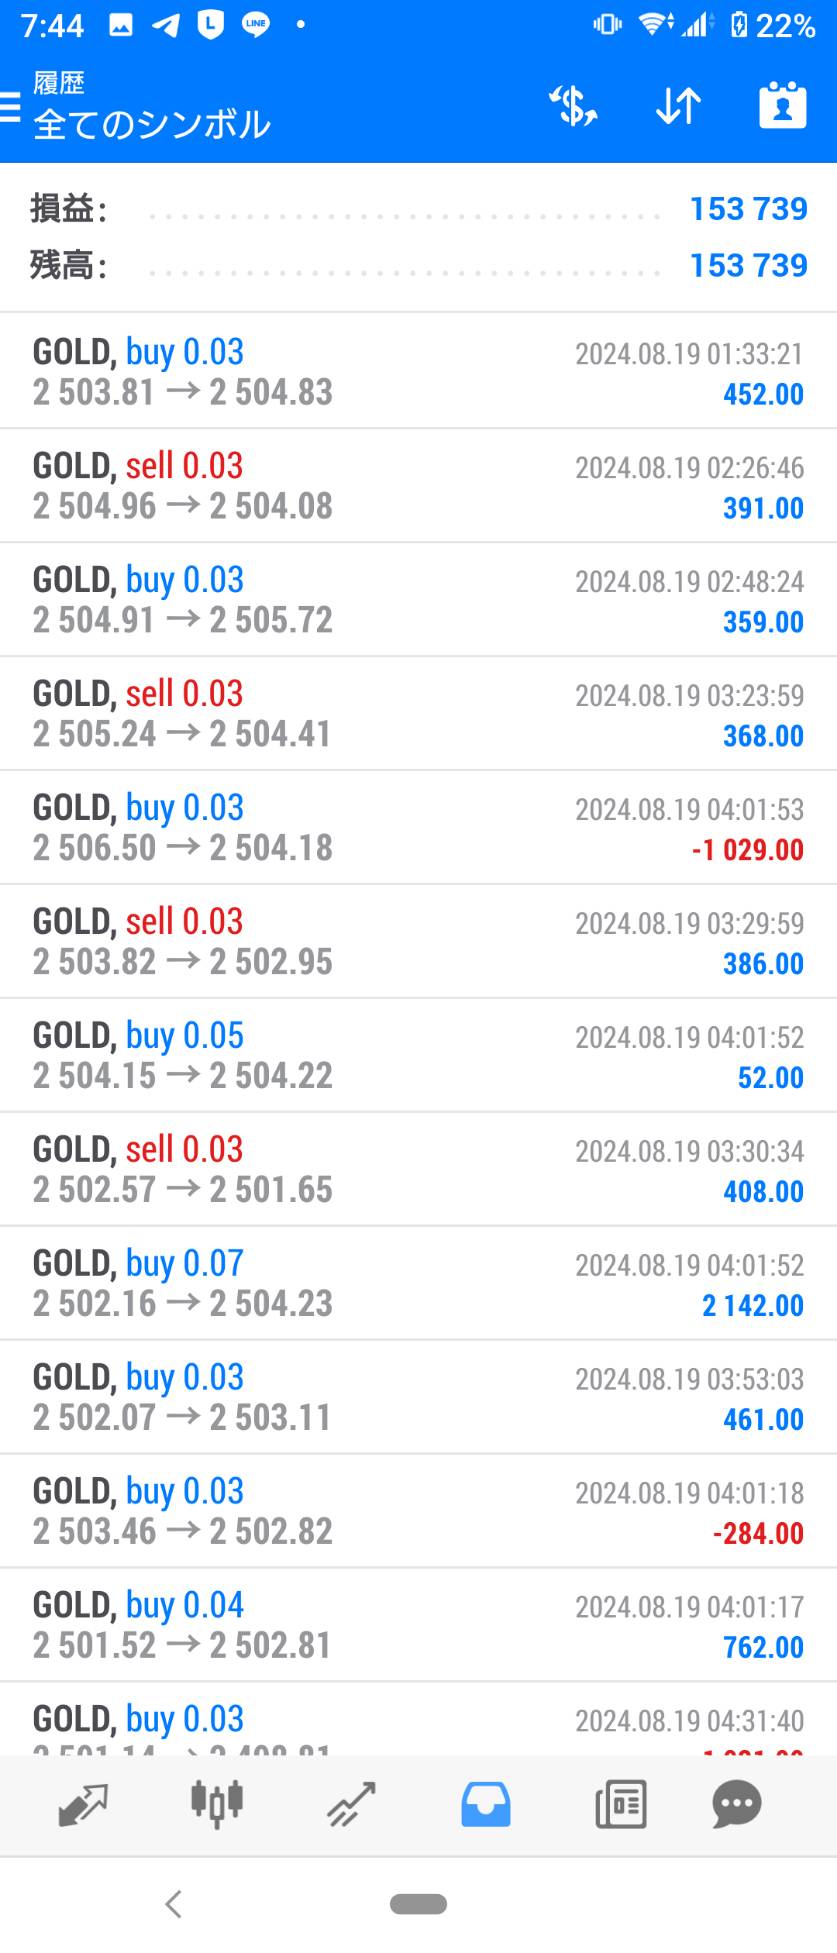The image size is (837, 1953).
Task: Open the 全てのシンボル symbol filter
Action: (152, 124)
